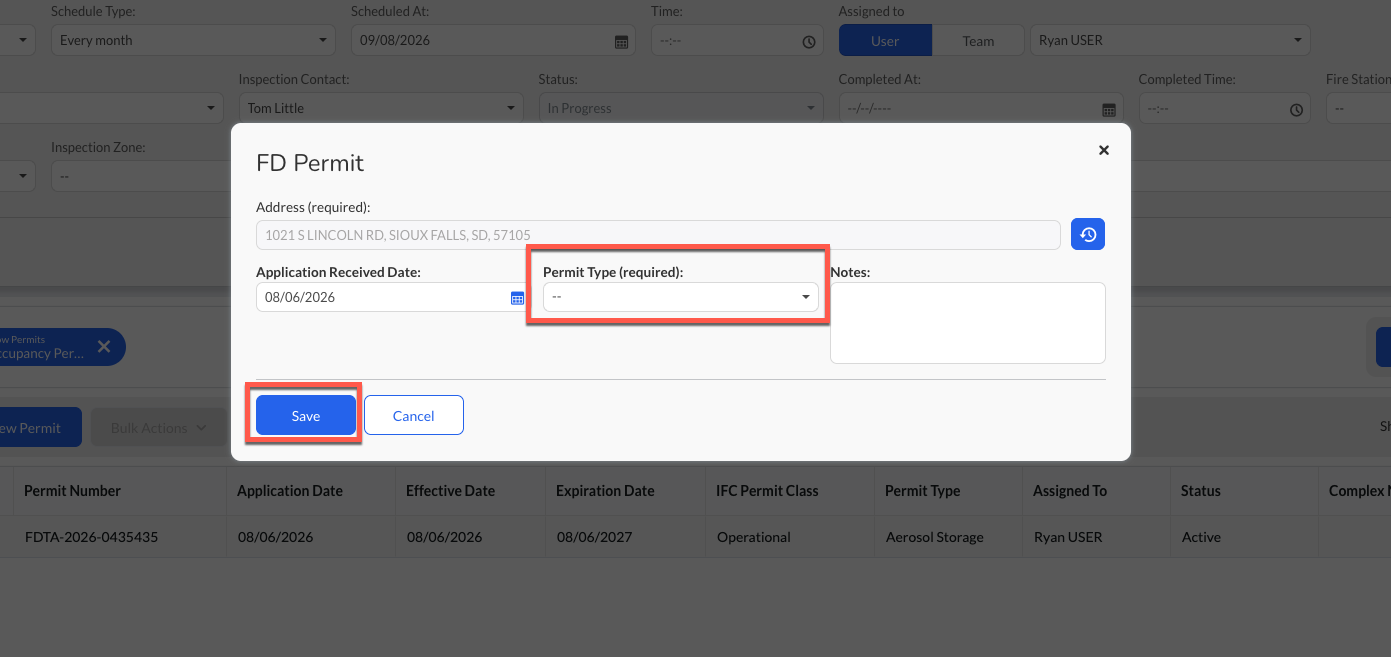Open the Status In Progress dropdown

pos(681,108)
